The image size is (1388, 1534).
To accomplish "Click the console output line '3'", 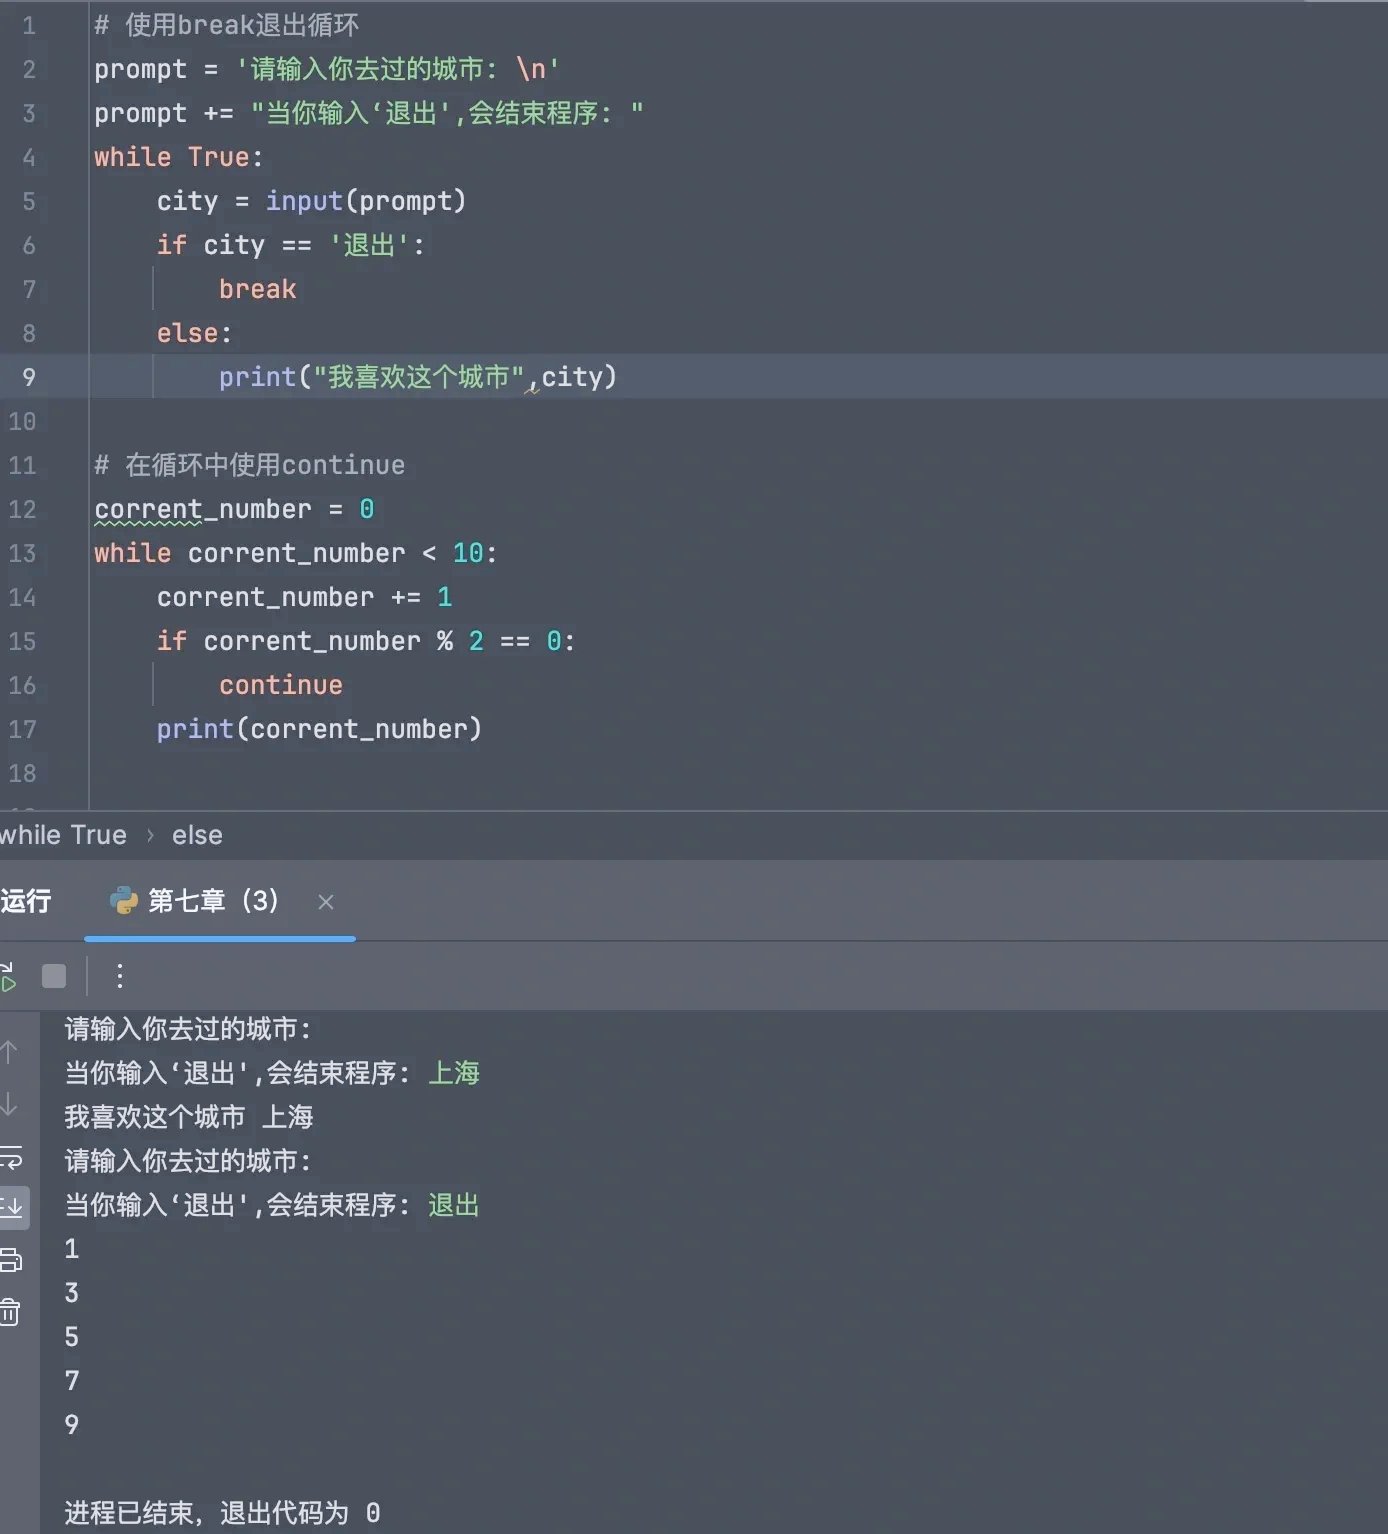I will (x=72, y=1293).
